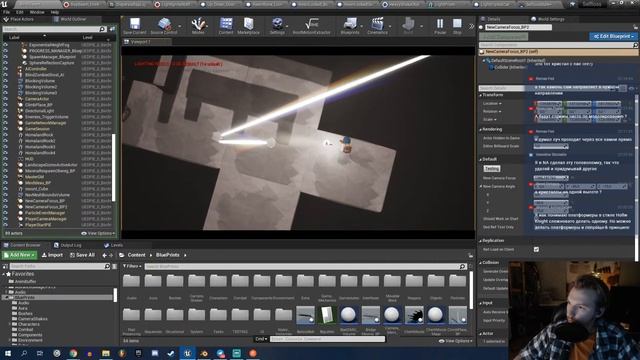
Task: Open the Window menu
Action: tap(37, 12)
